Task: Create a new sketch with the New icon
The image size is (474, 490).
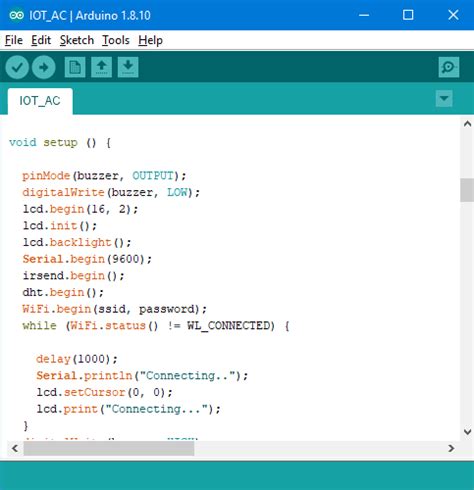Action: point(75,67)
